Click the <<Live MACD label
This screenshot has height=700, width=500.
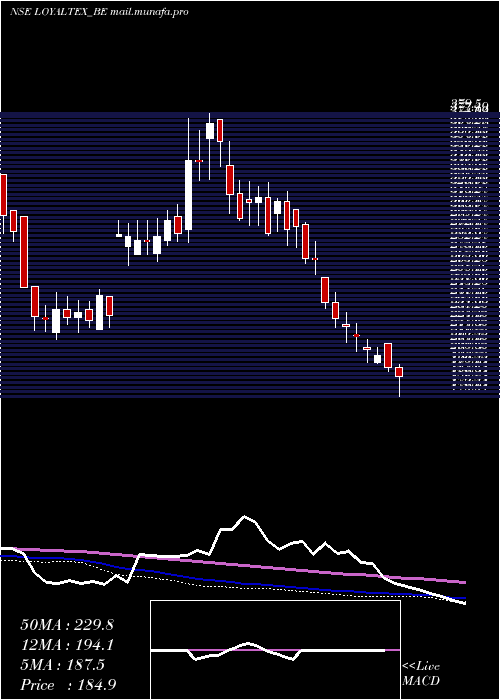[421, 673]
